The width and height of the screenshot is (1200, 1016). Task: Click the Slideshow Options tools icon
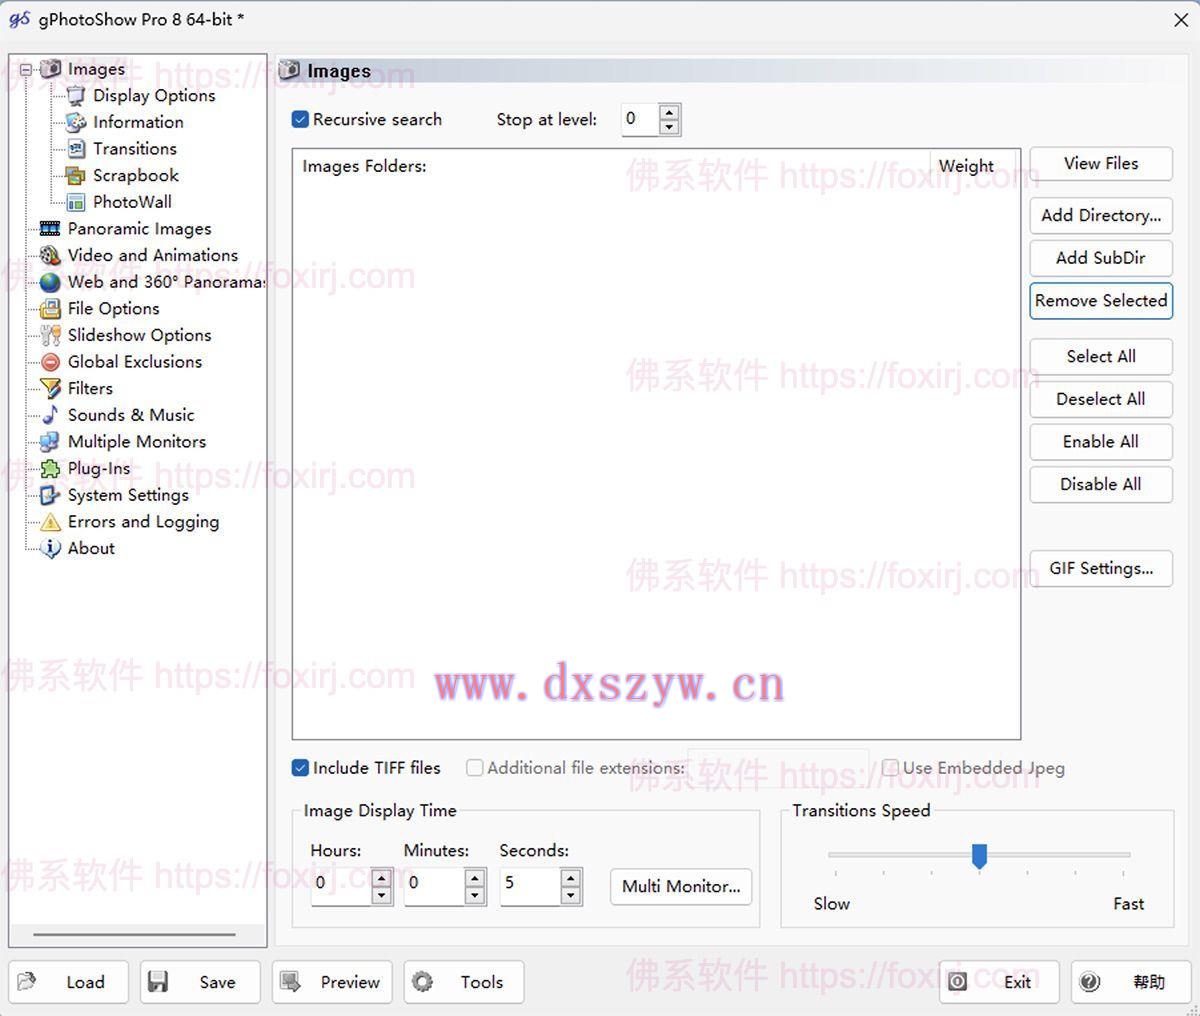tap(50, 336)
